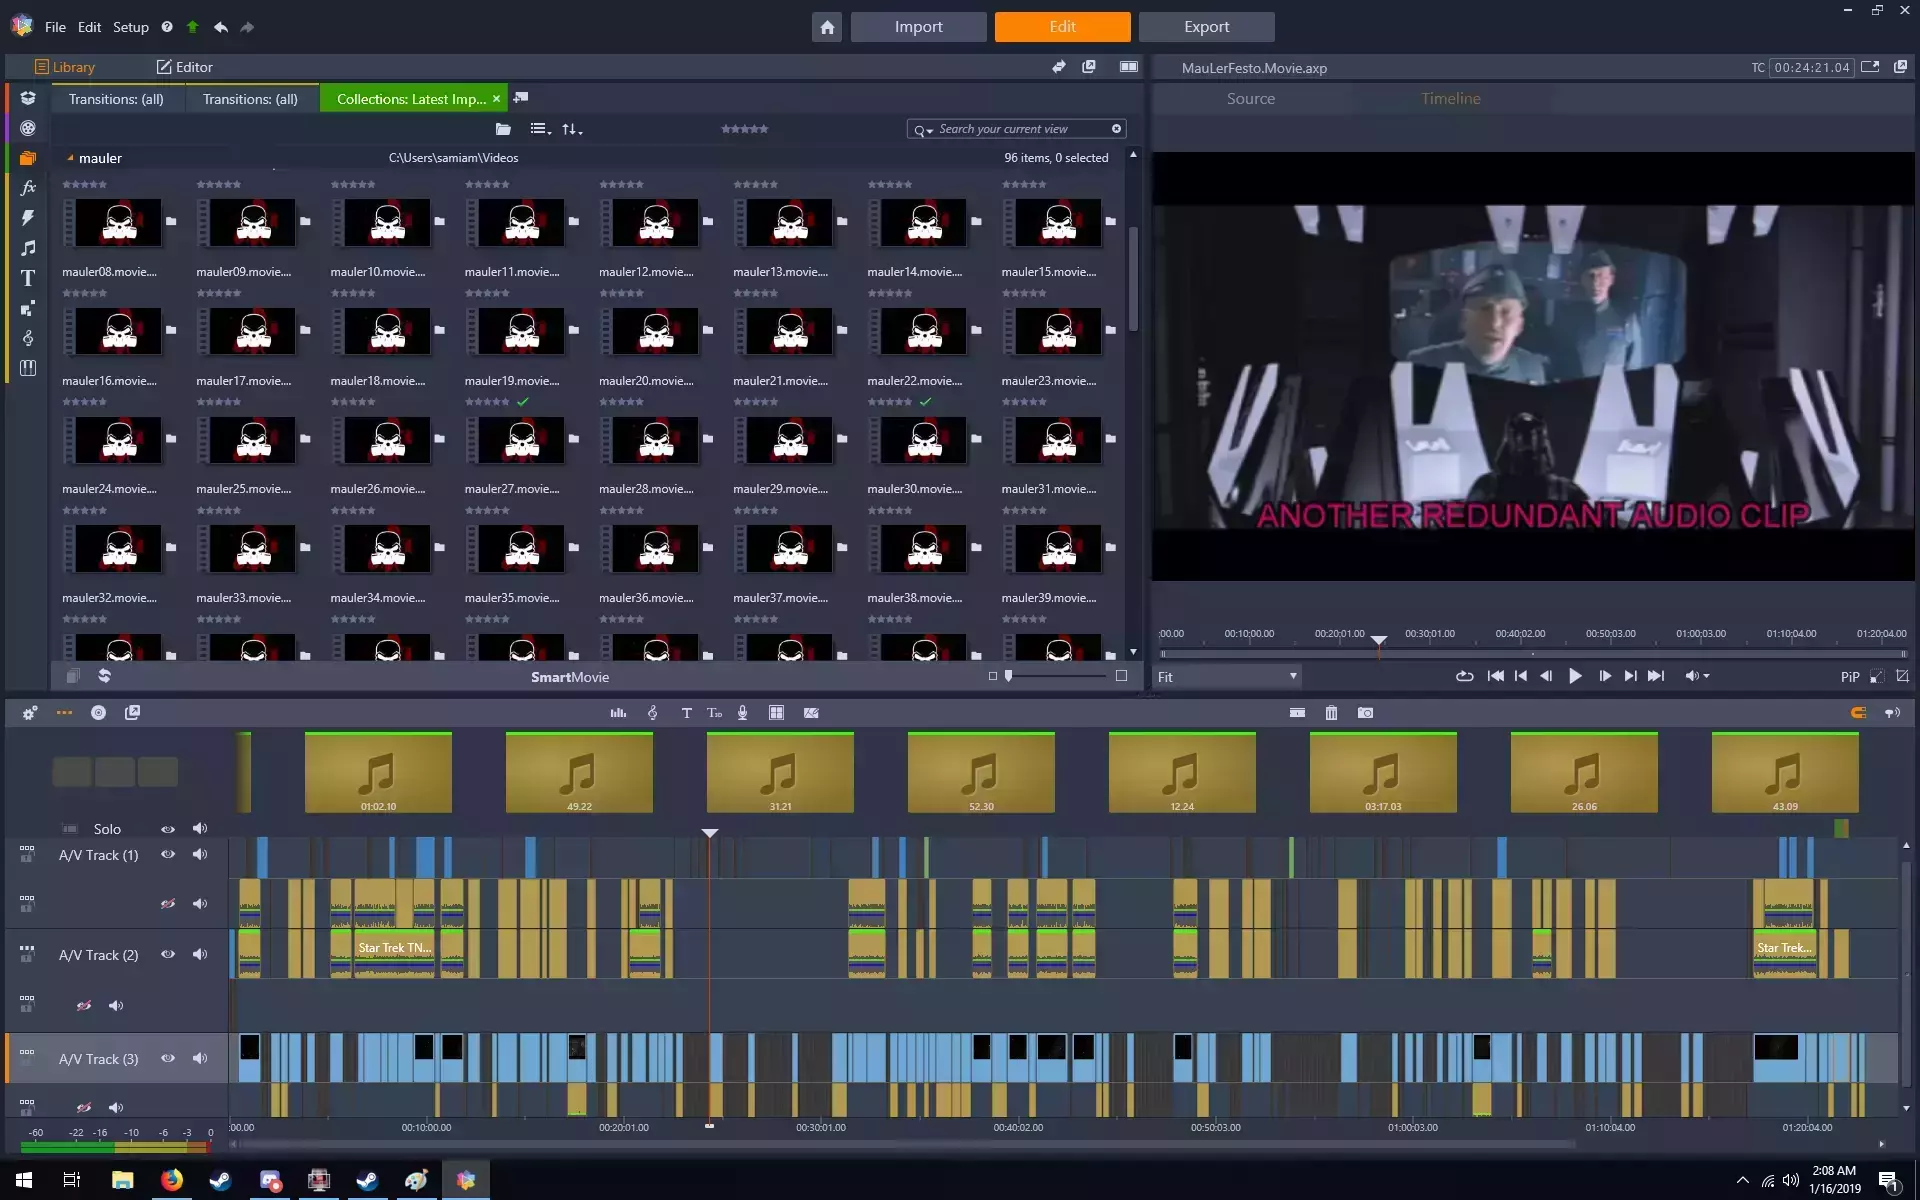Mute audio speaker on A/V Track (2)
This screenshot has width=1920, height=1200.
click(200, 954)
